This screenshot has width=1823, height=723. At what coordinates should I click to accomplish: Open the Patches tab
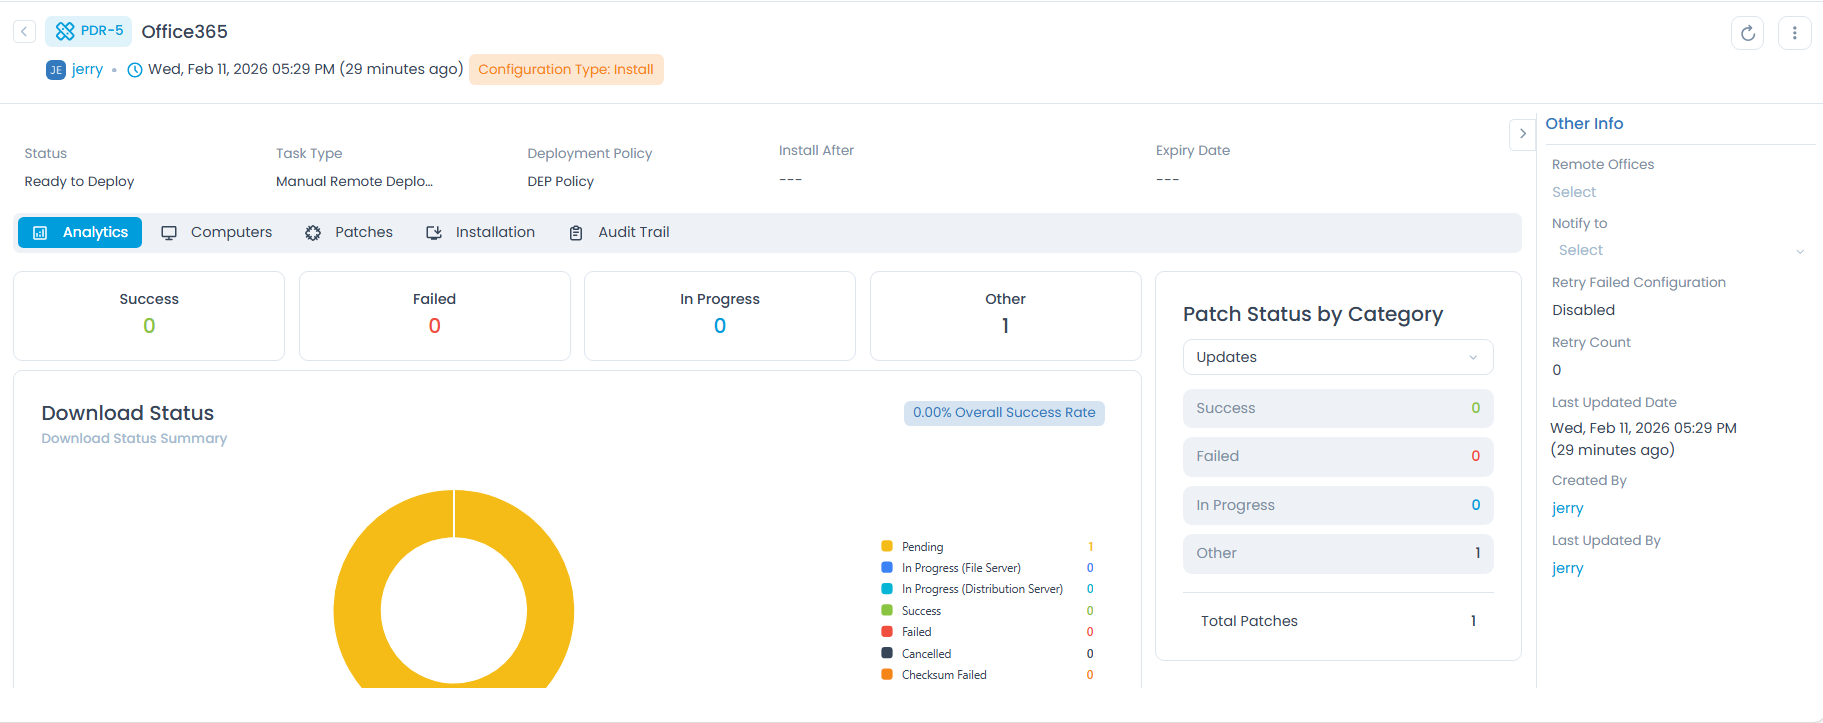[x=349, y=232]
